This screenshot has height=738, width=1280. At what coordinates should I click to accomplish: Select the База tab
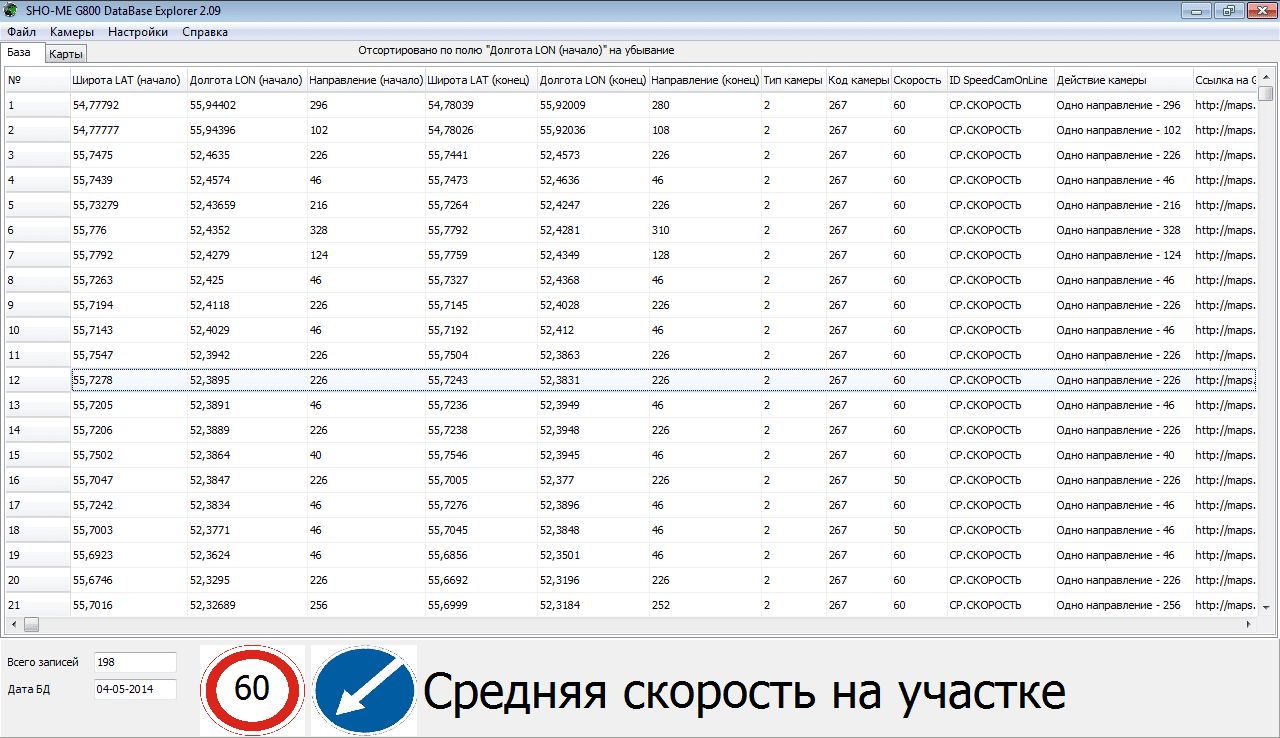tap(19, 52)
